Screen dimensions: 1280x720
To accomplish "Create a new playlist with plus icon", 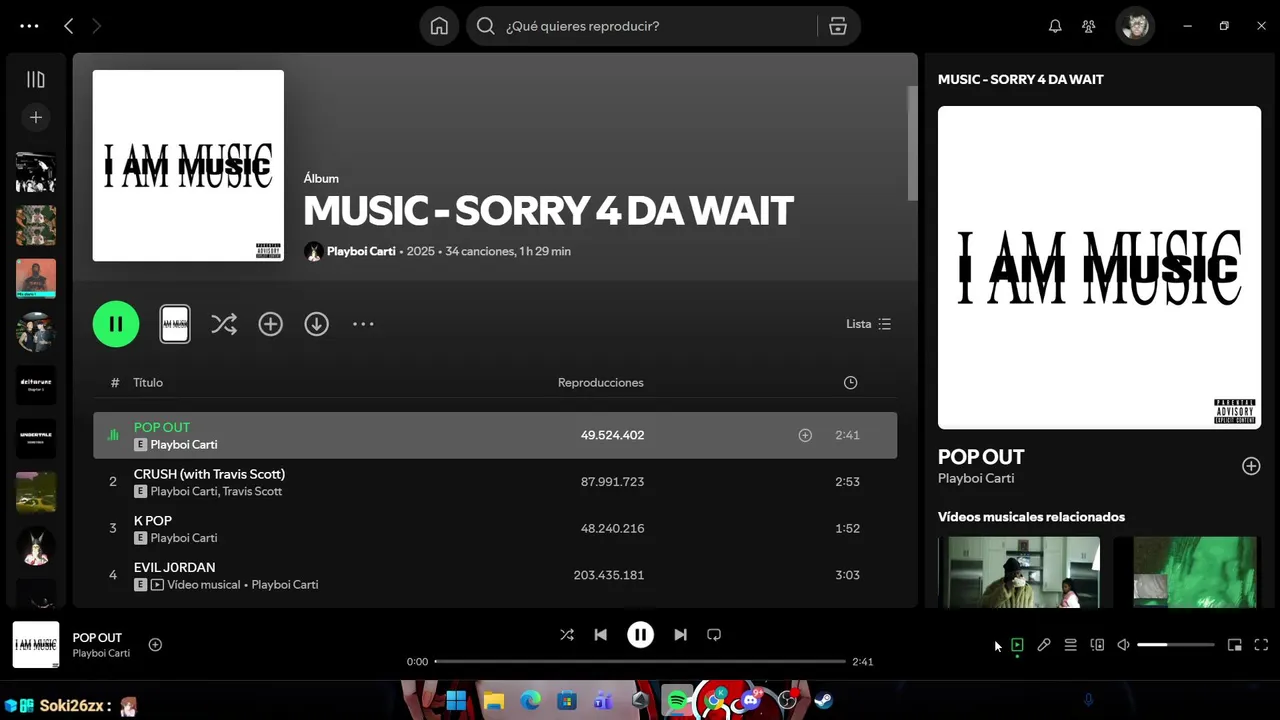I will 36,117.
